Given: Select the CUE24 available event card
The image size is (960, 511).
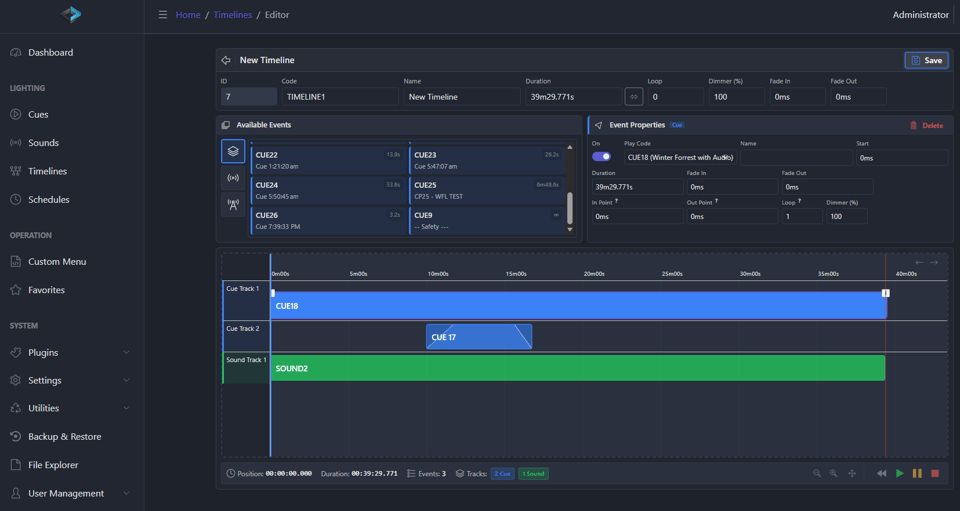Looking at the screenshot, I should [329, 190].
